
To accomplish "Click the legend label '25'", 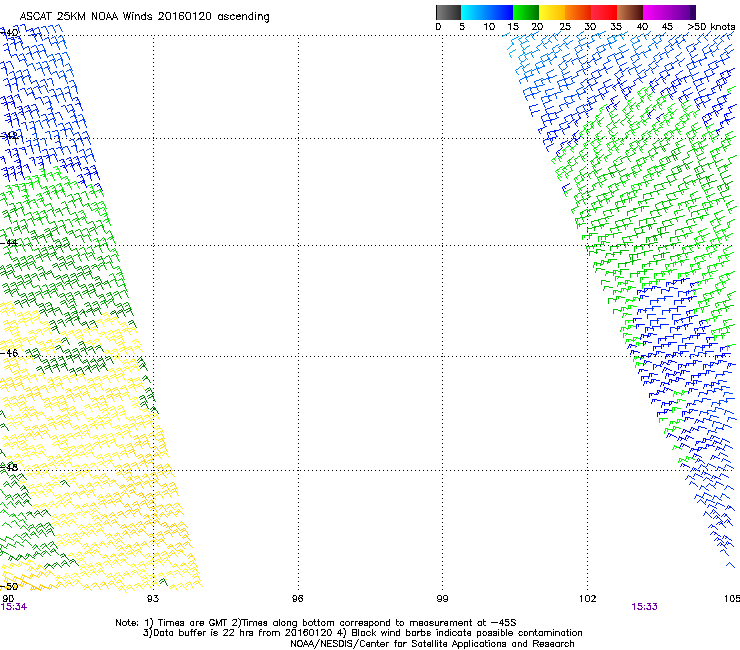I will 565,27.
